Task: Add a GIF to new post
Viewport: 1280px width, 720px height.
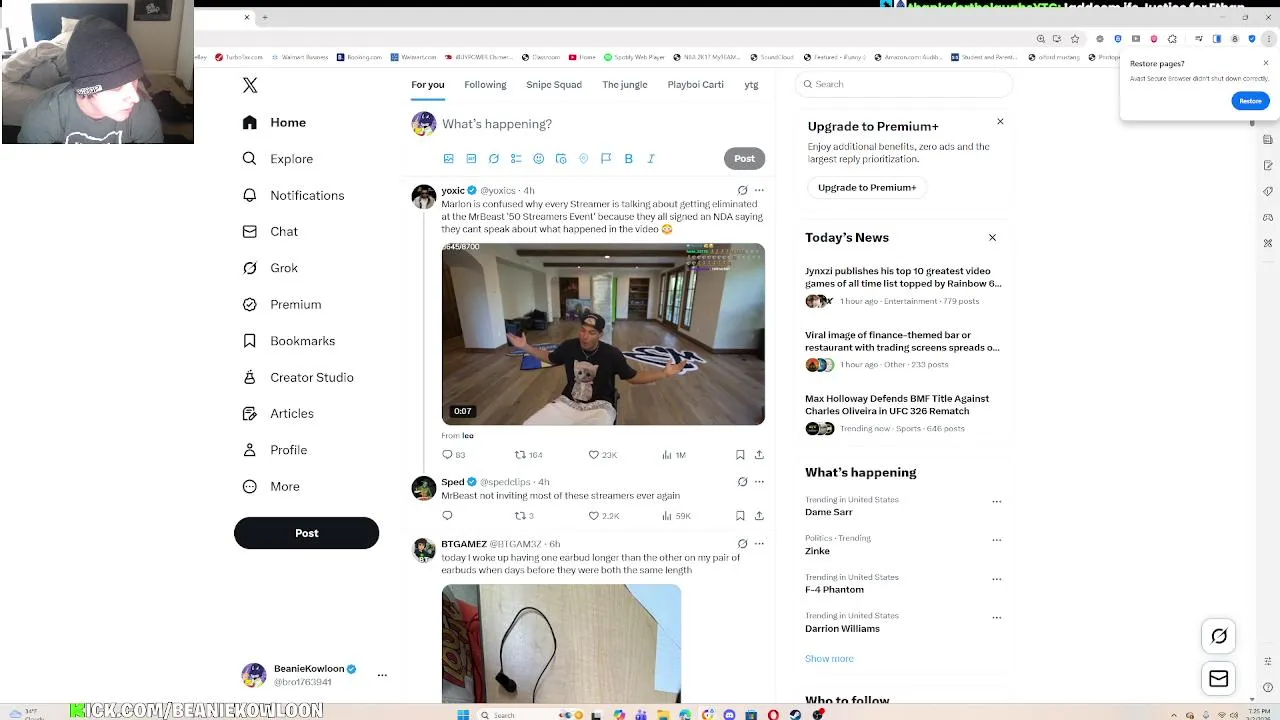Action: 471,159
